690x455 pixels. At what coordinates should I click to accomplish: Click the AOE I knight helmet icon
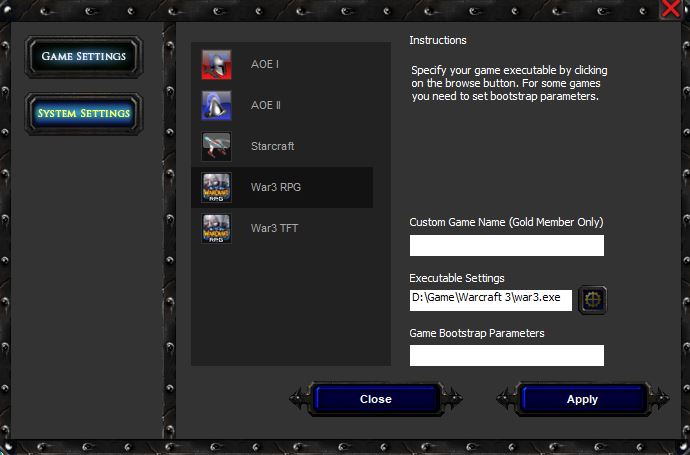pos(216,64)
